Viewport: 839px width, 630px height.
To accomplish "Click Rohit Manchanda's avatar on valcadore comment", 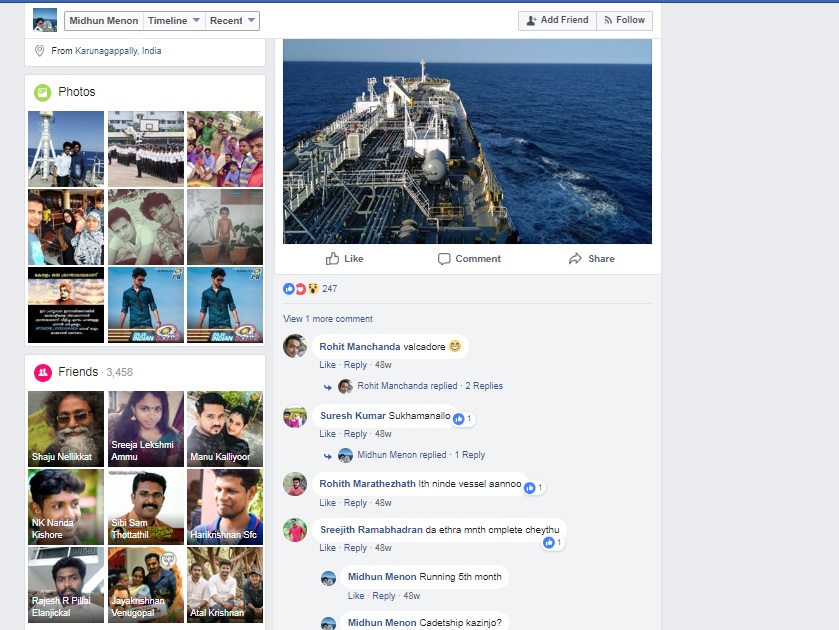I will [x=294, y=346].
